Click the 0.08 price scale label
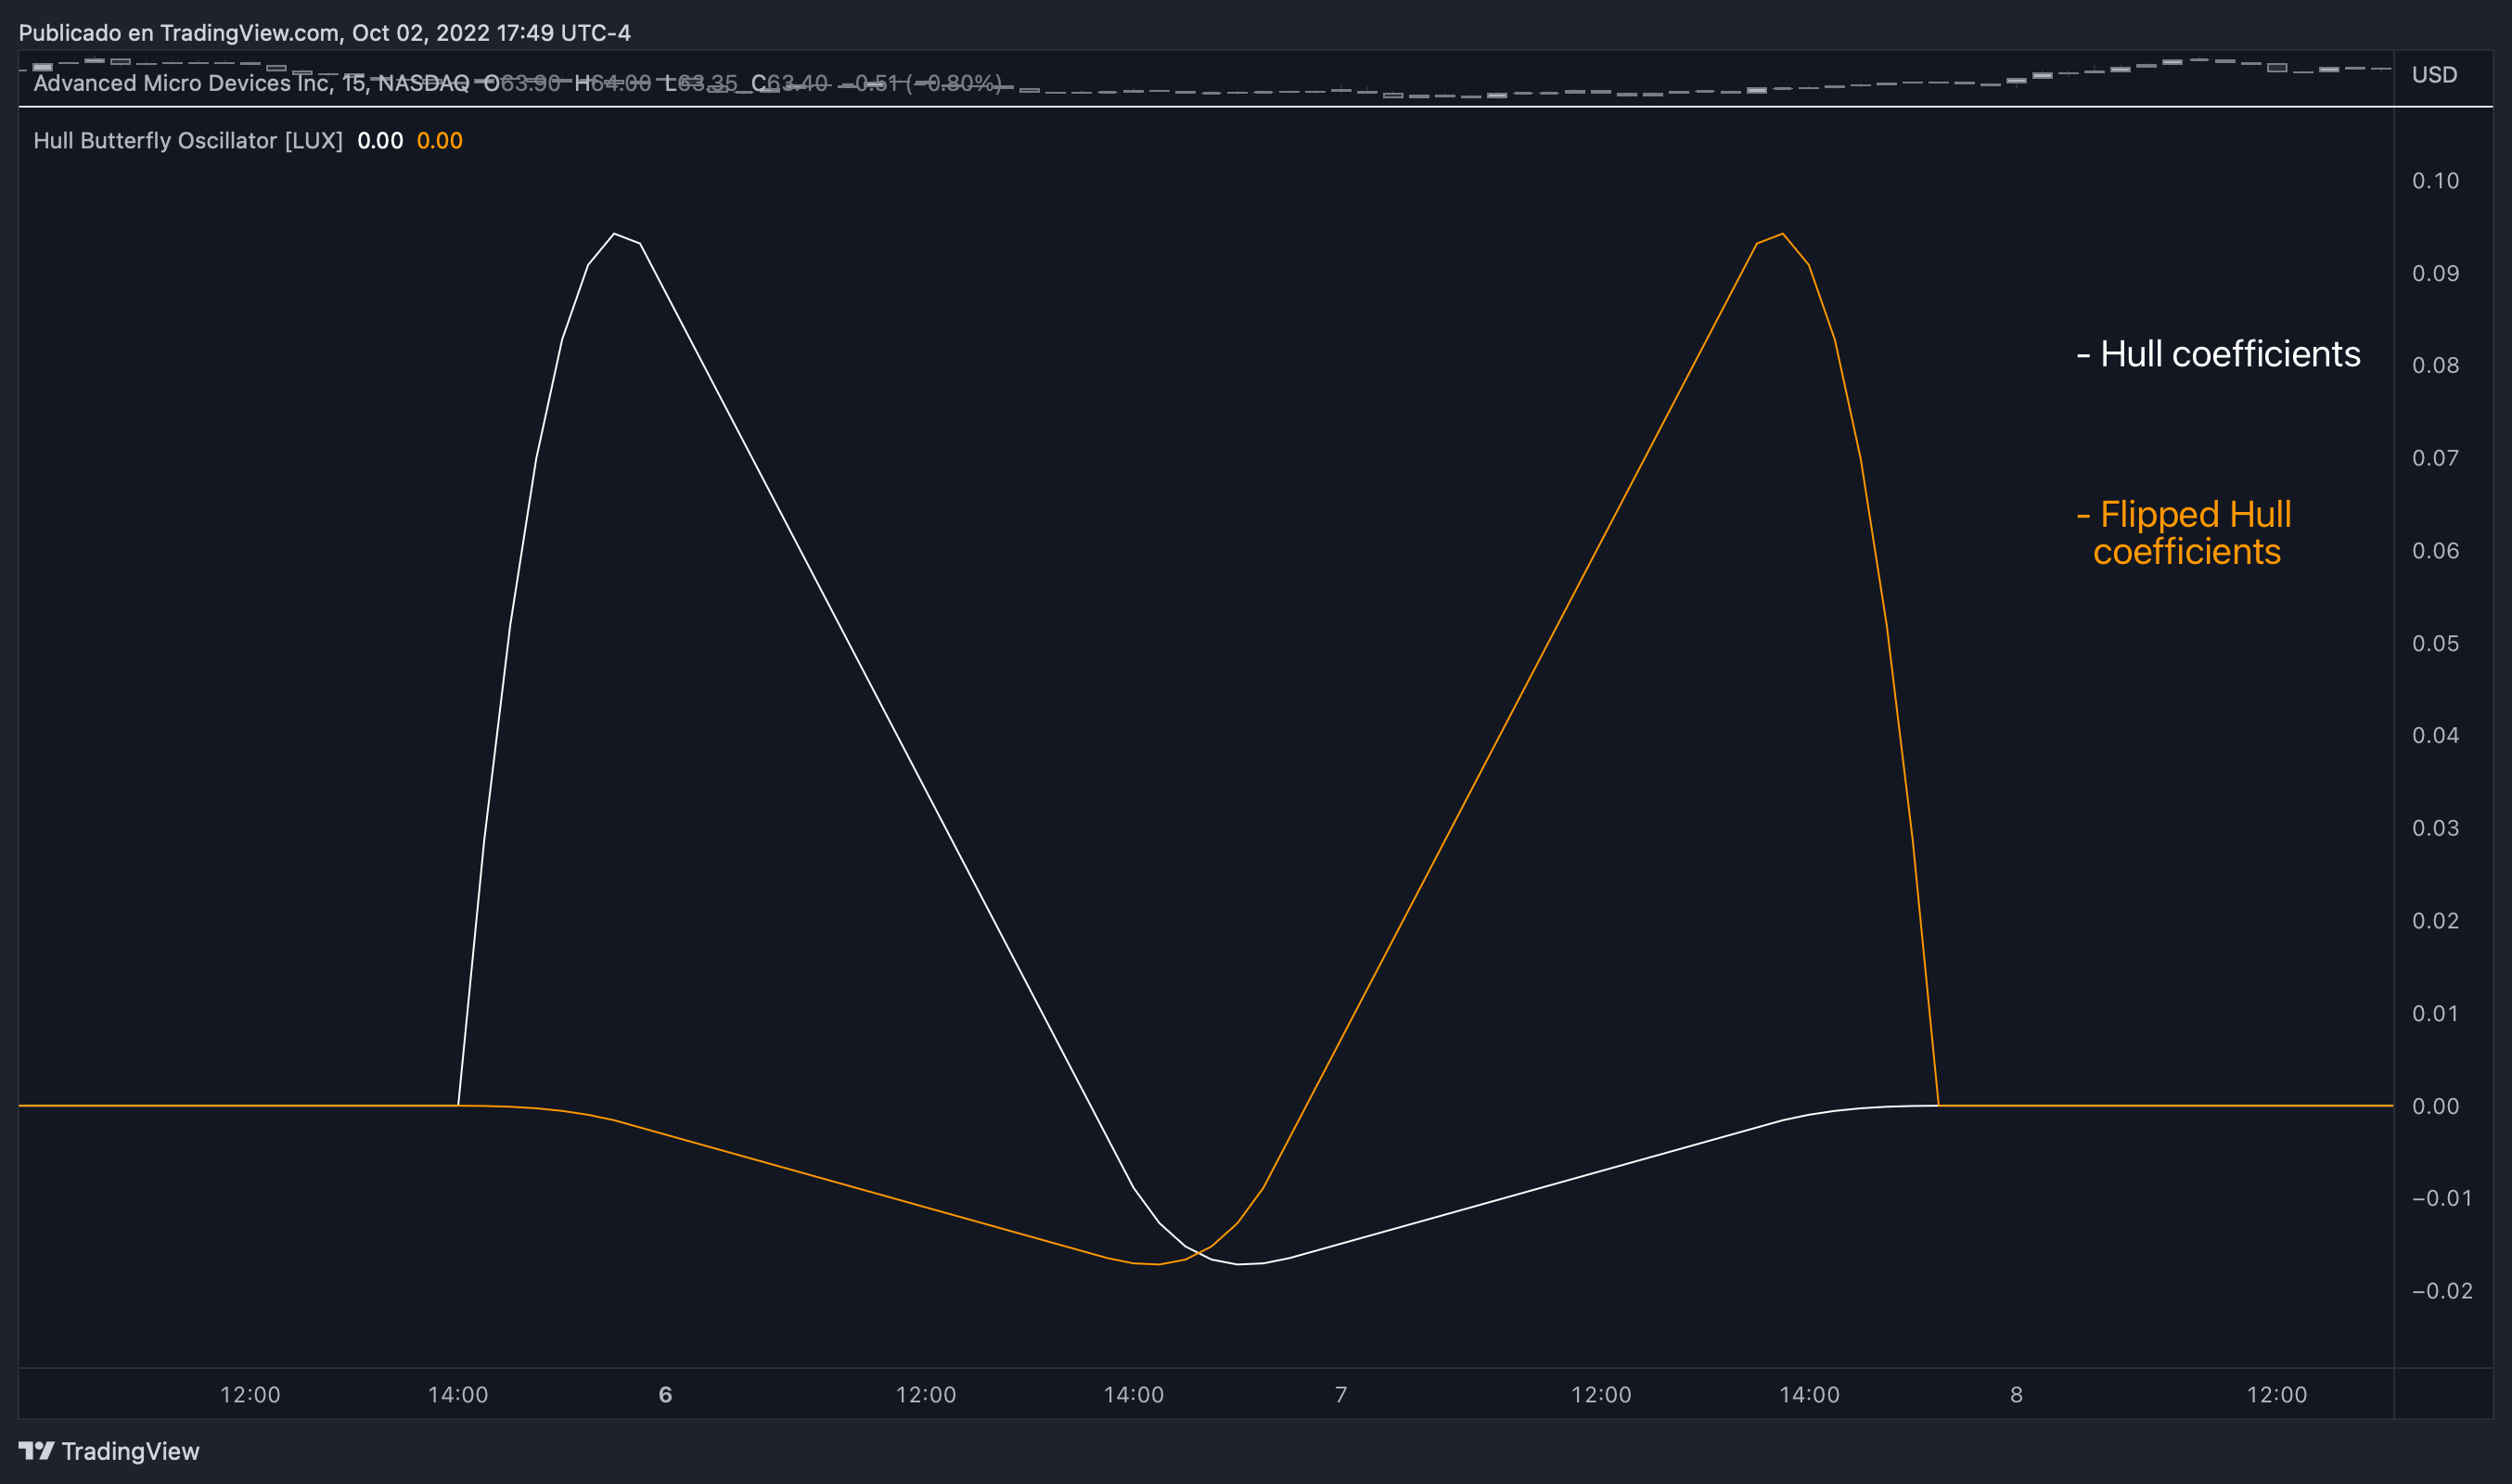The height and width of the screenshot is (1484, 2512). point(2435,366)
